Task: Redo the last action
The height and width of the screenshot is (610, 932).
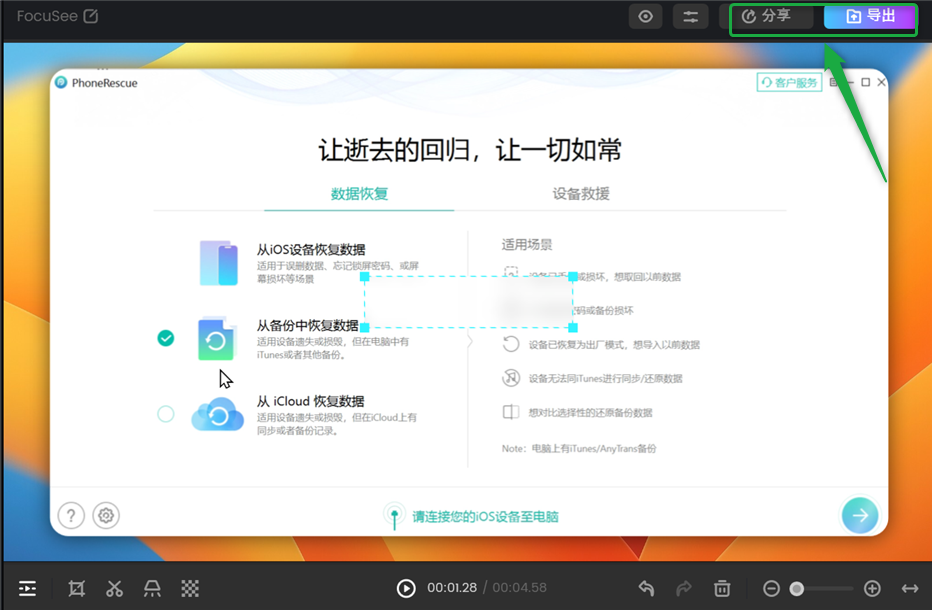Action: (x=684, y=589)
